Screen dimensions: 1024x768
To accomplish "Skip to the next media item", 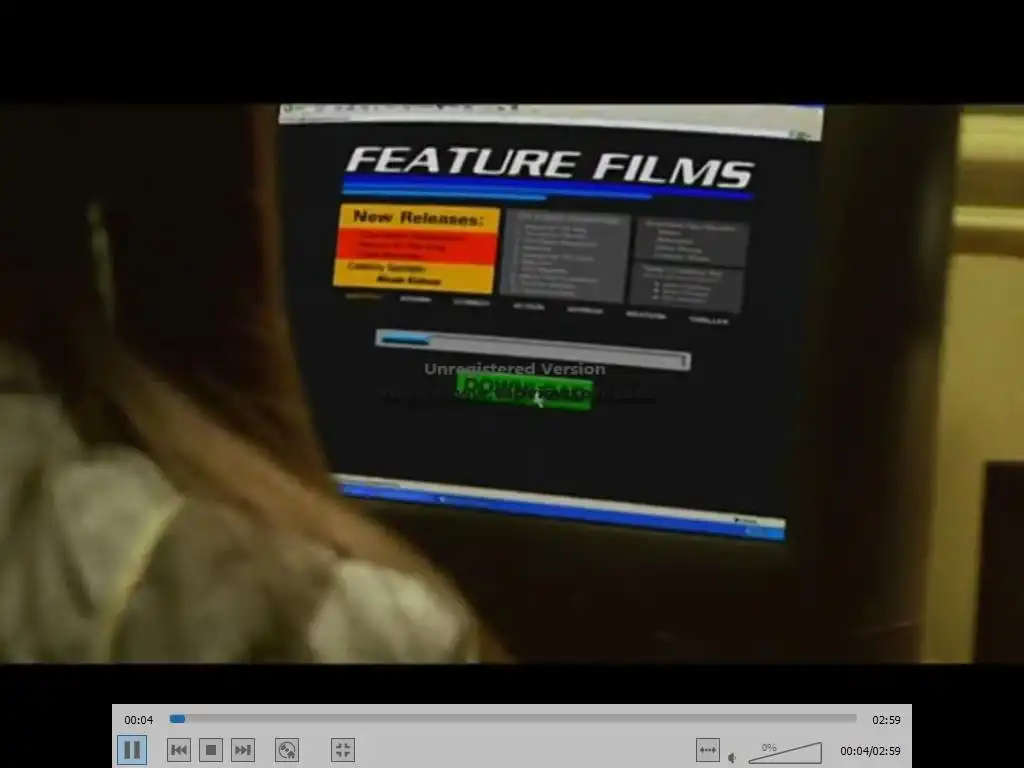I will click(243, 750).
